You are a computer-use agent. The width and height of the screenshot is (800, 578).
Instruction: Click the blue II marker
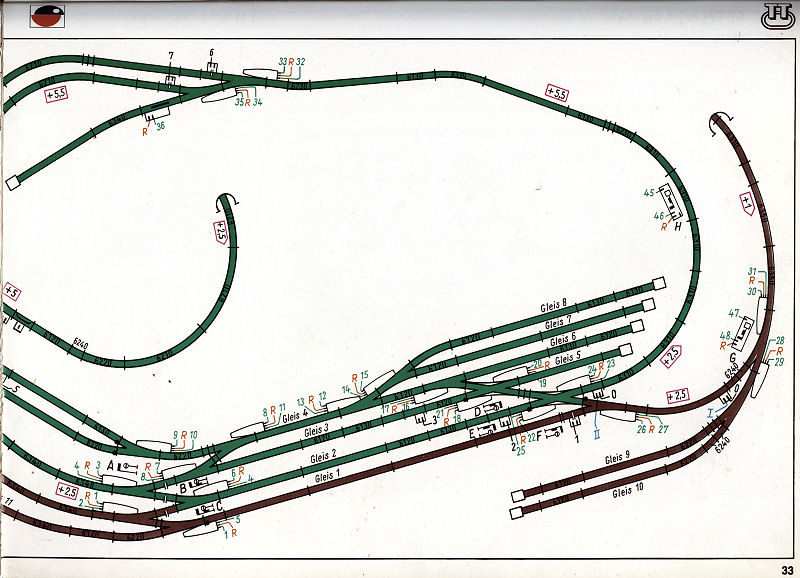595,434
